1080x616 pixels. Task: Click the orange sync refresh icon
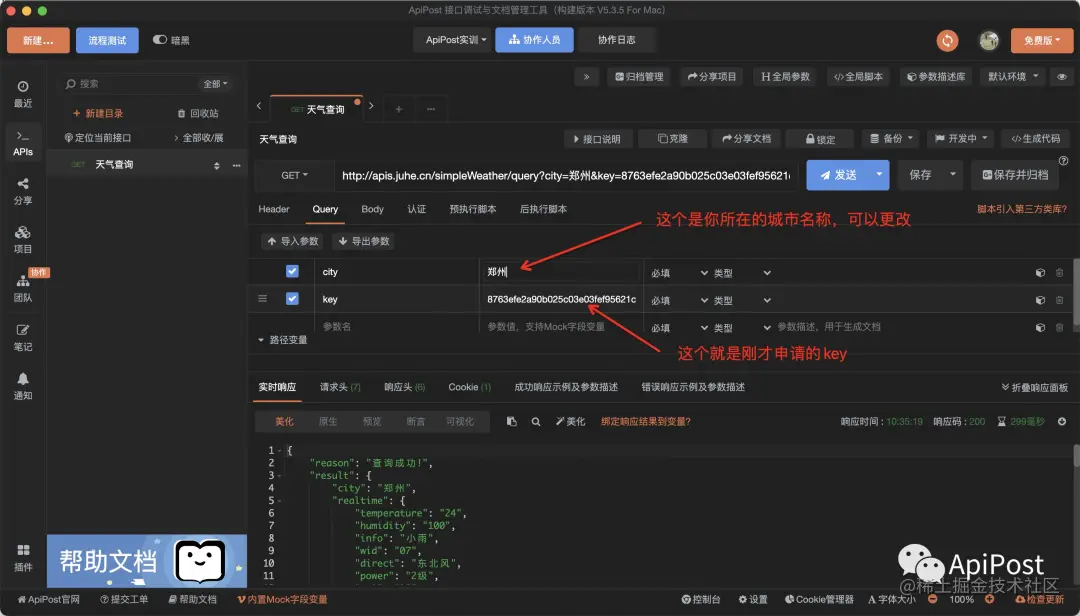coord(947,41)
